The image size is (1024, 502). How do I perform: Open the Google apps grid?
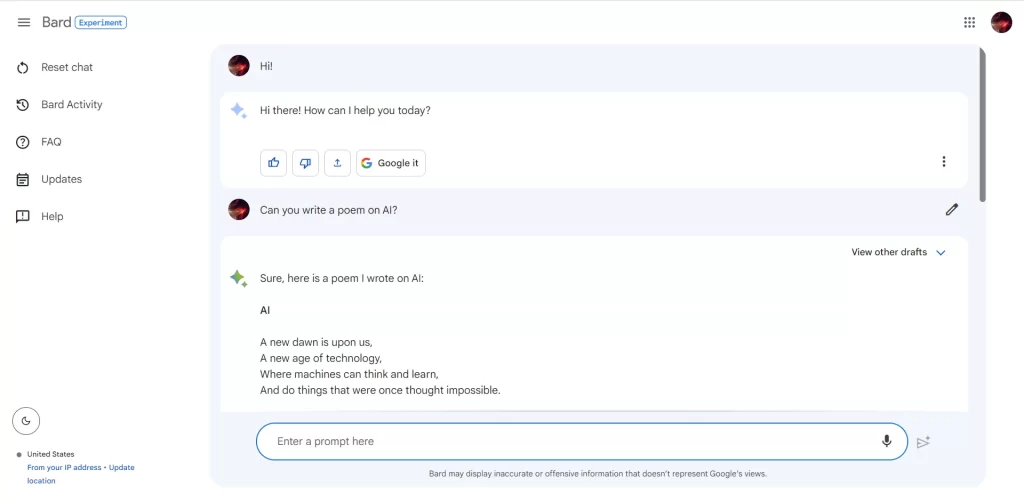coord(969,22)
